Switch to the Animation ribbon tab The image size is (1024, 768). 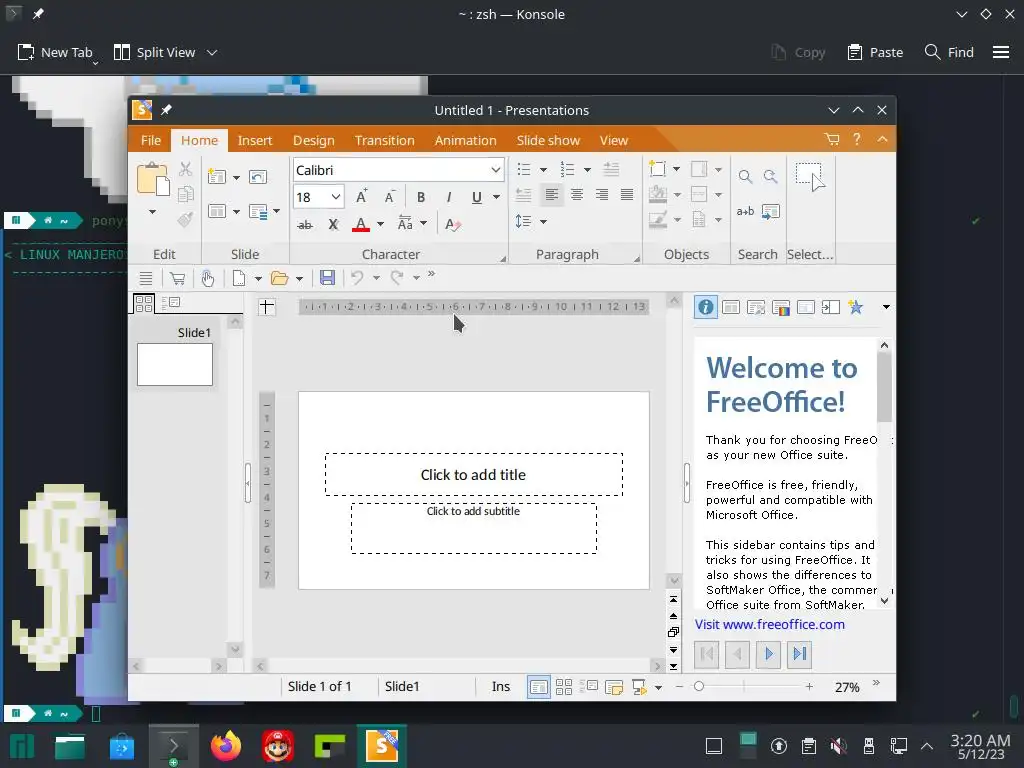click(x=466, y=140)
